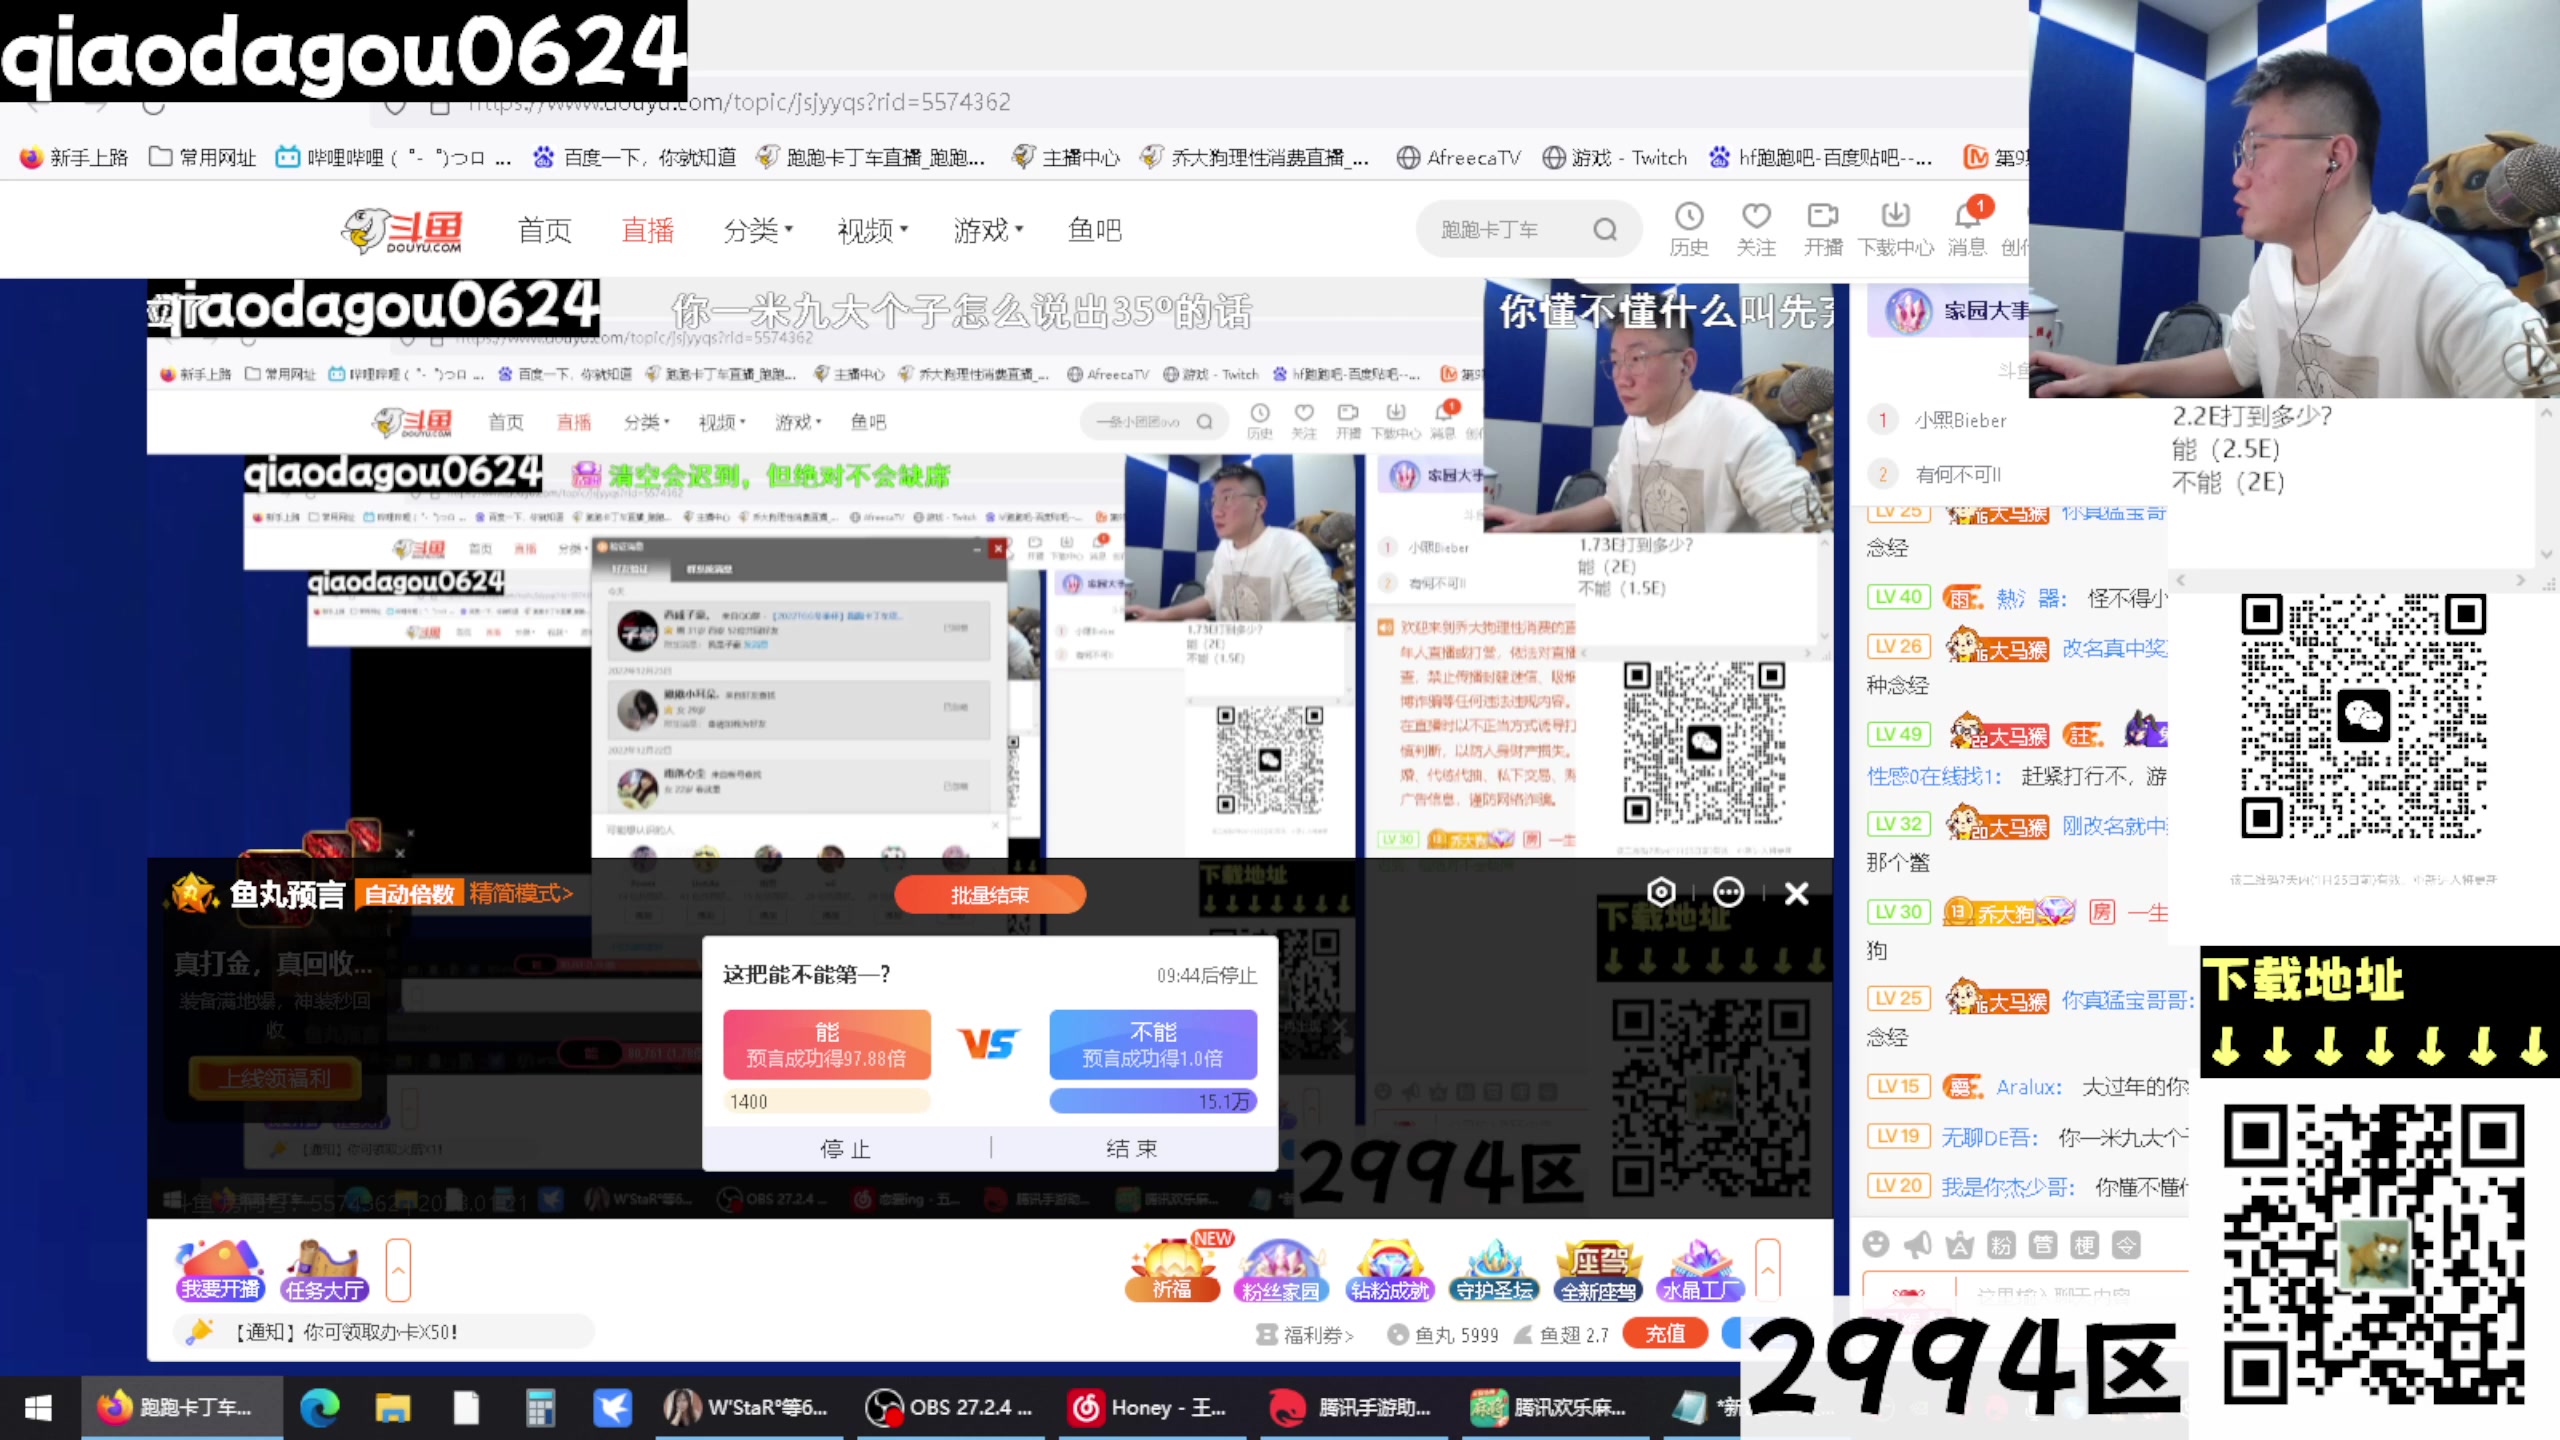The height and width of the screenshot is (1440, 2560).
Task: Open the 全新座驾 icon
Action: pos(1598,1270)
